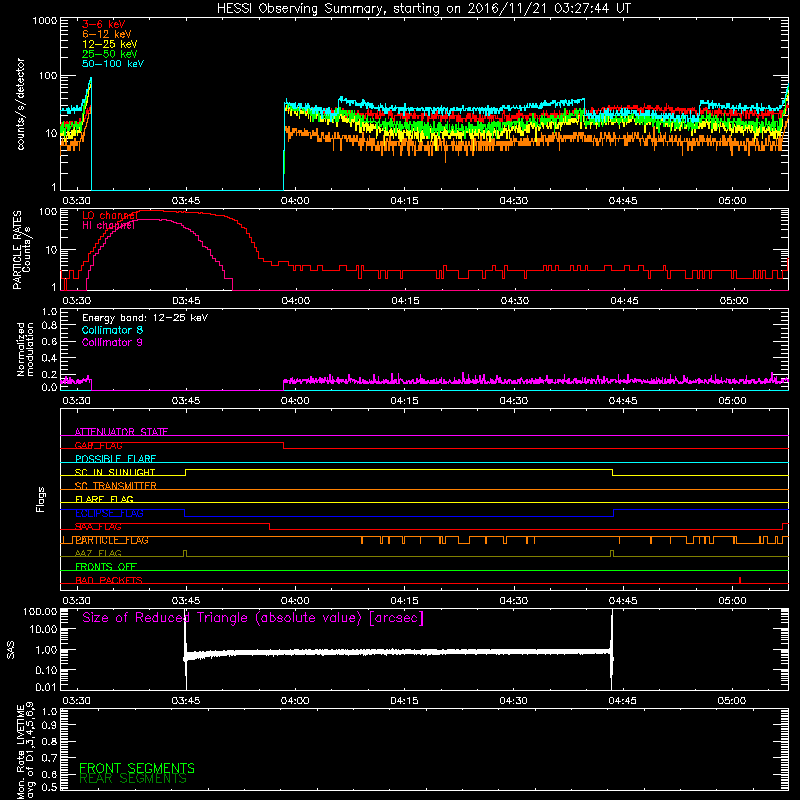Click the 04:15 tick label under top plot
The image size is (800, 800).
point(404,201)
